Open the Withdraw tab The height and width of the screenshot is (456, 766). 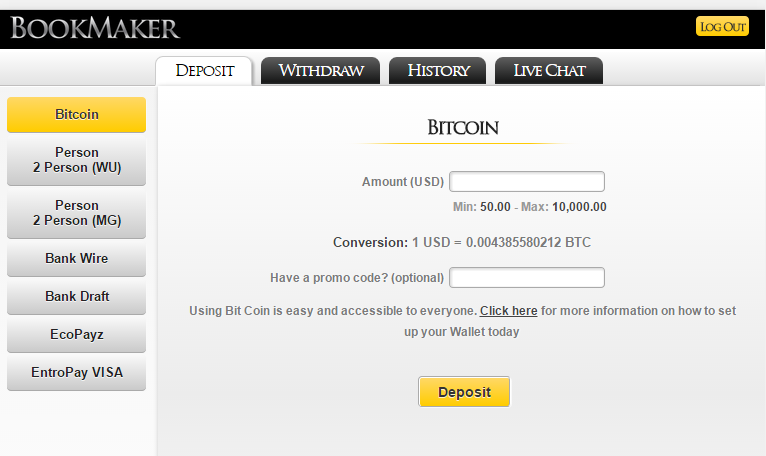point(320,71)
